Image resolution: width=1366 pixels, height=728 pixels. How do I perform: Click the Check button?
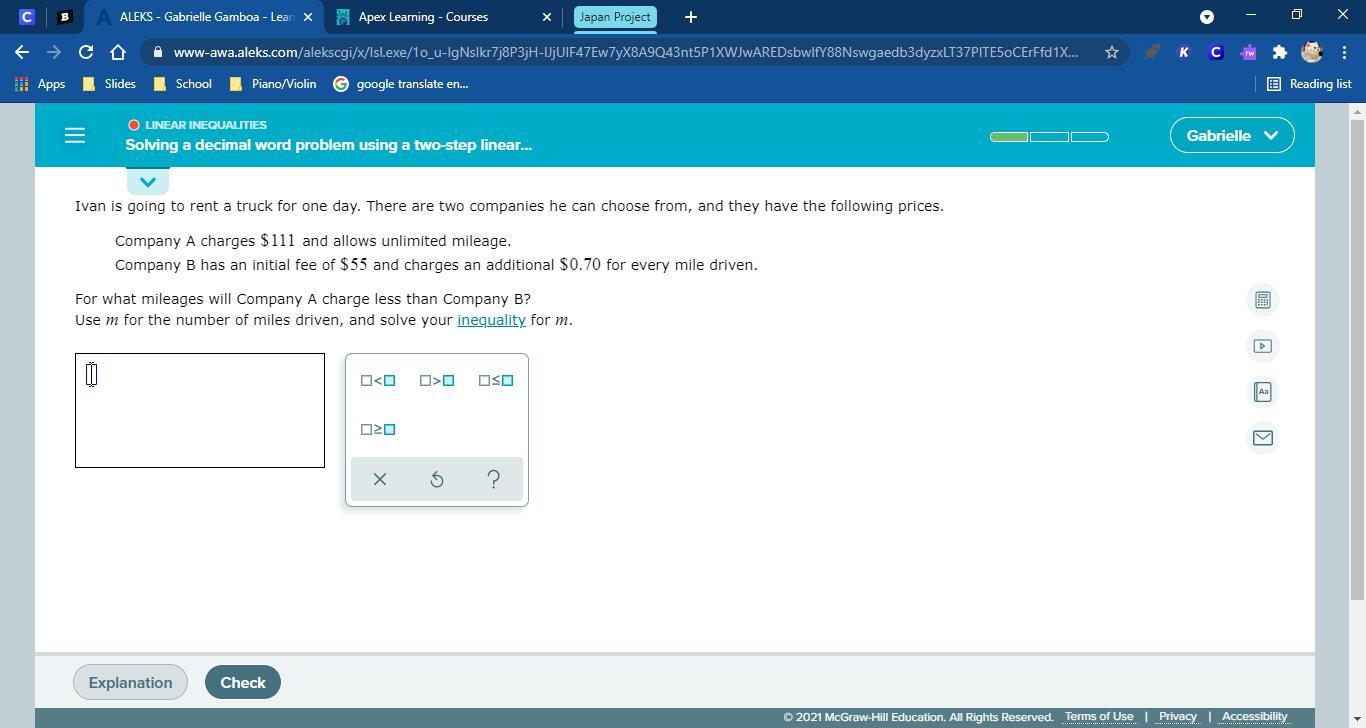tap(242, 682)
